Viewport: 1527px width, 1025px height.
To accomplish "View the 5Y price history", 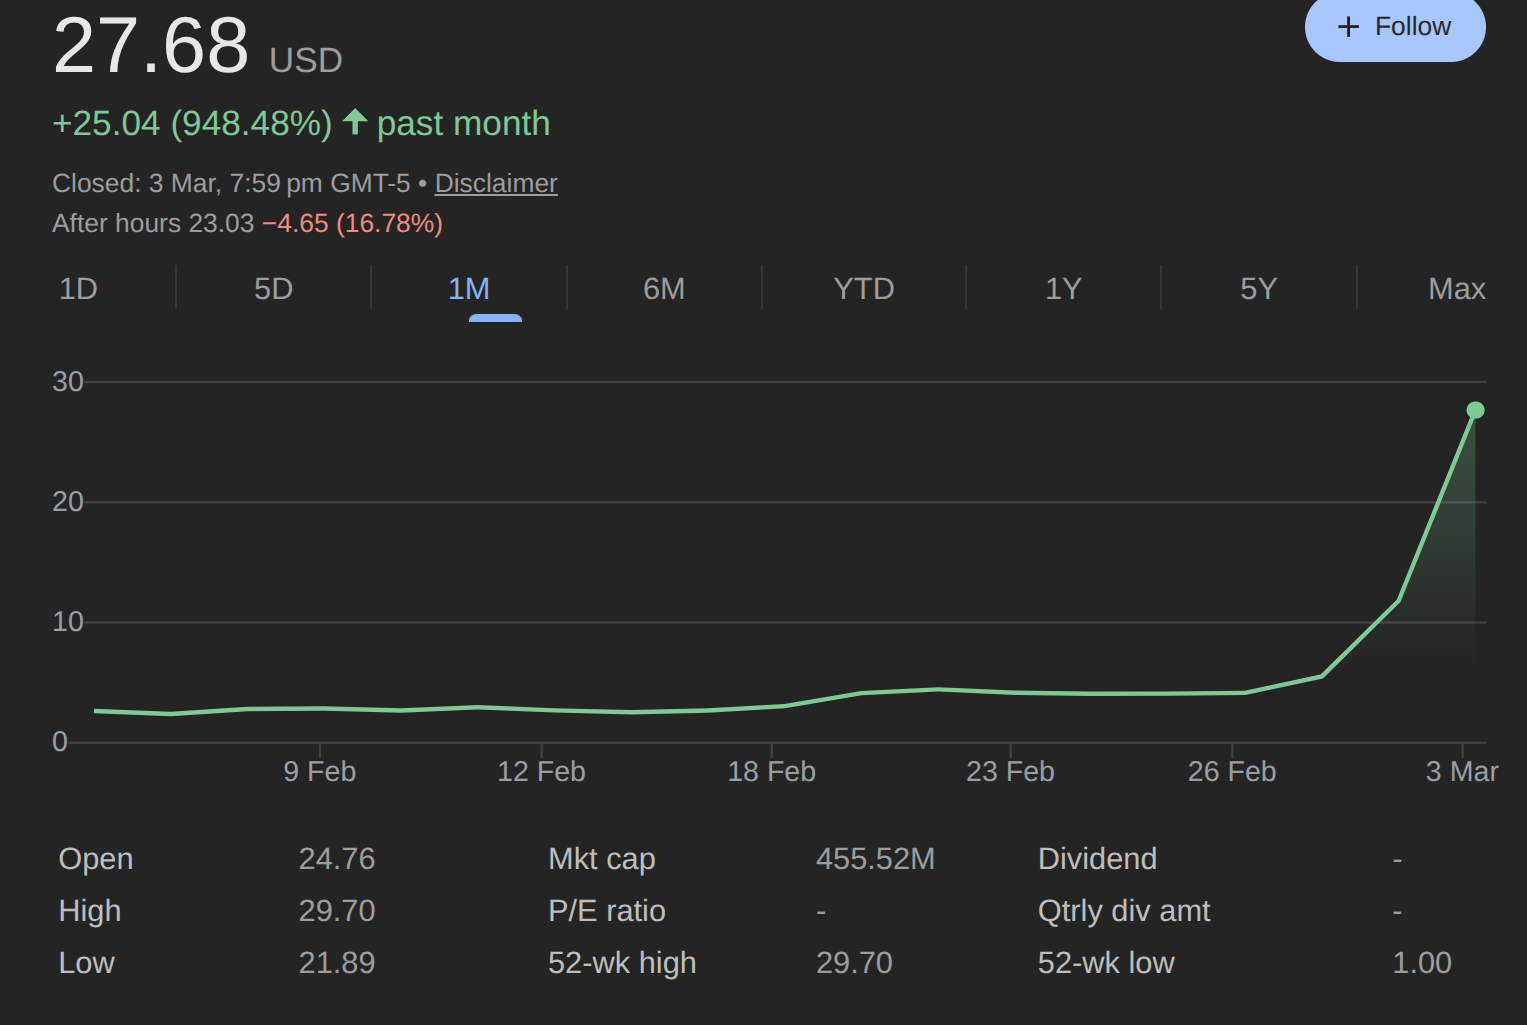I will pos(1259,289).
